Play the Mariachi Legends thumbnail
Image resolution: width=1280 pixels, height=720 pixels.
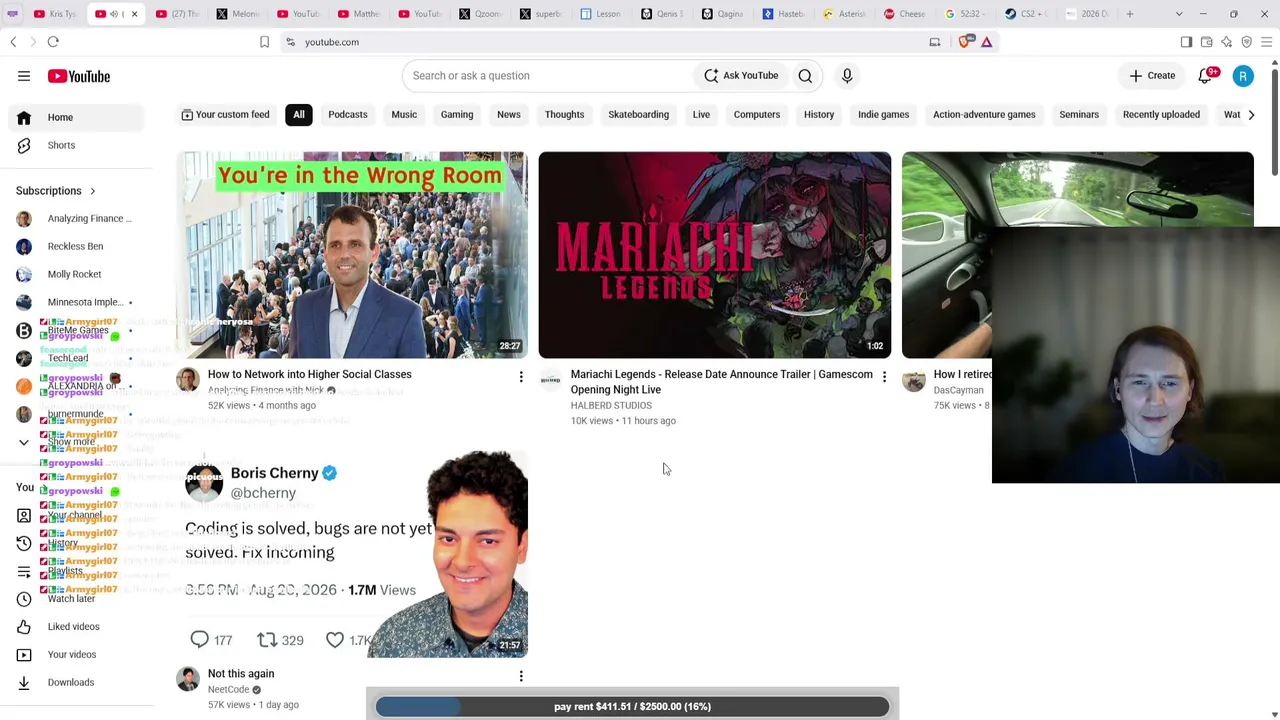point(715,255)
